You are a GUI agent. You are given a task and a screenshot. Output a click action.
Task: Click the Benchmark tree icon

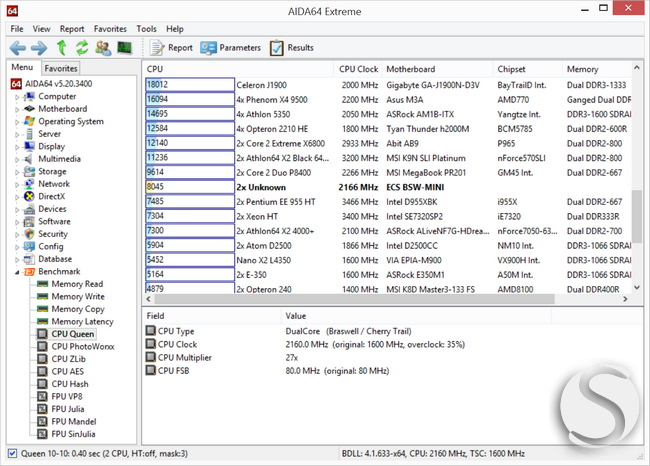point(29,272)
